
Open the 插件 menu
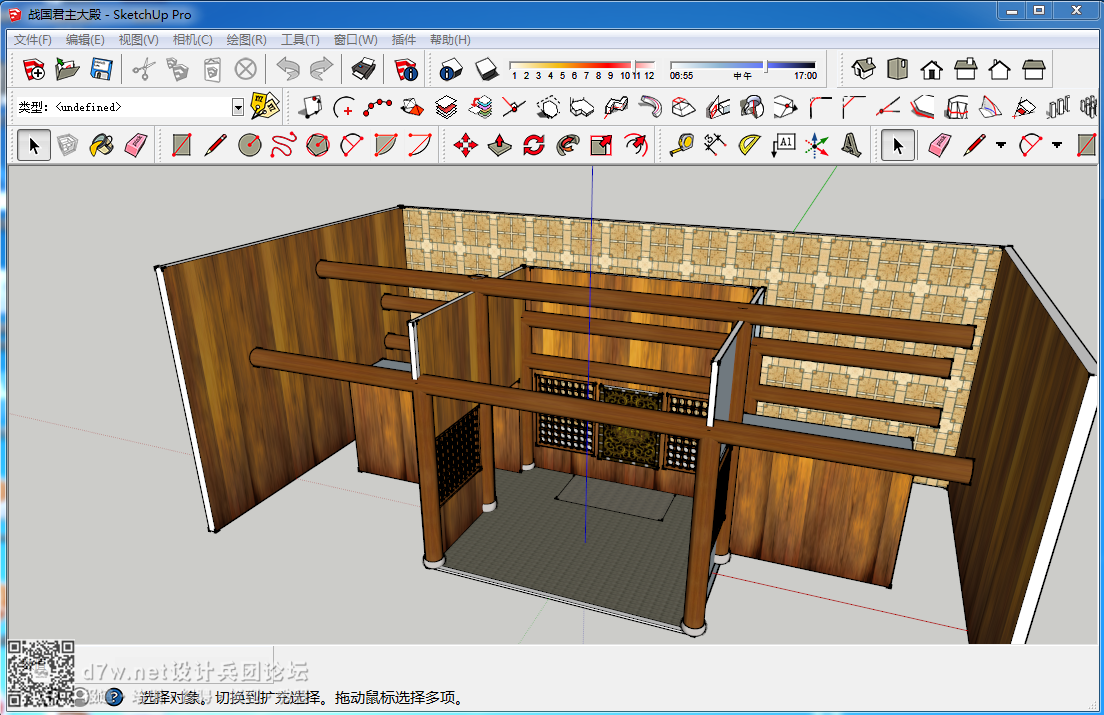(x=403, y=39)
